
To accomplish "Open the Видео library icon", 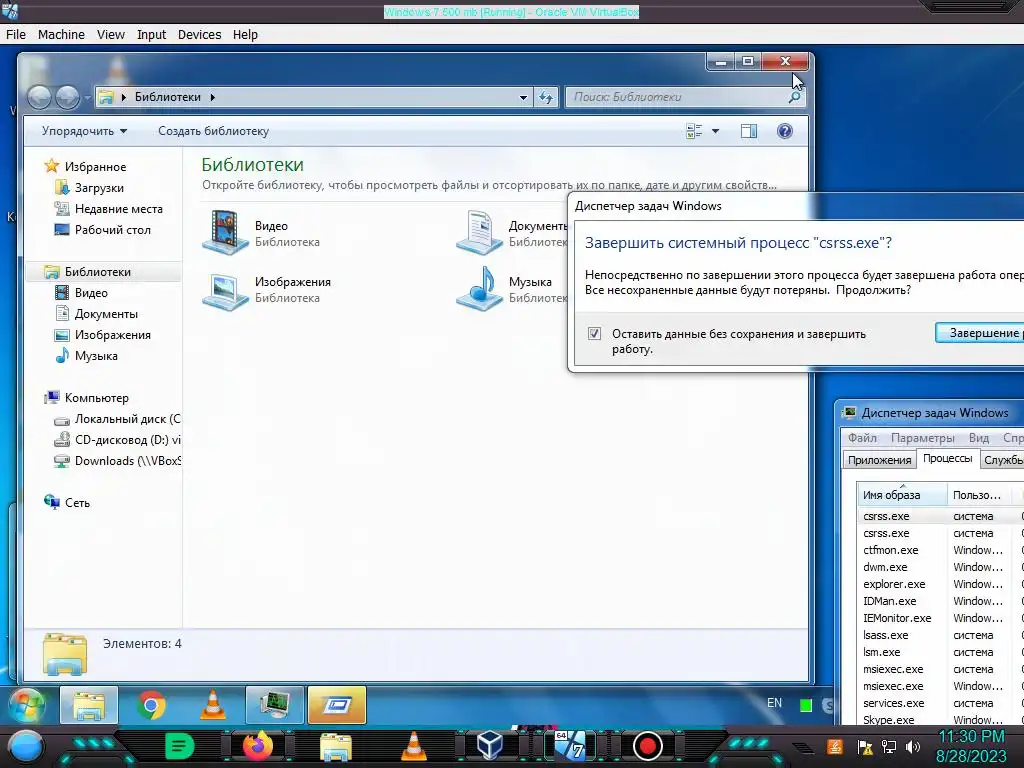I will click(225, 232).
